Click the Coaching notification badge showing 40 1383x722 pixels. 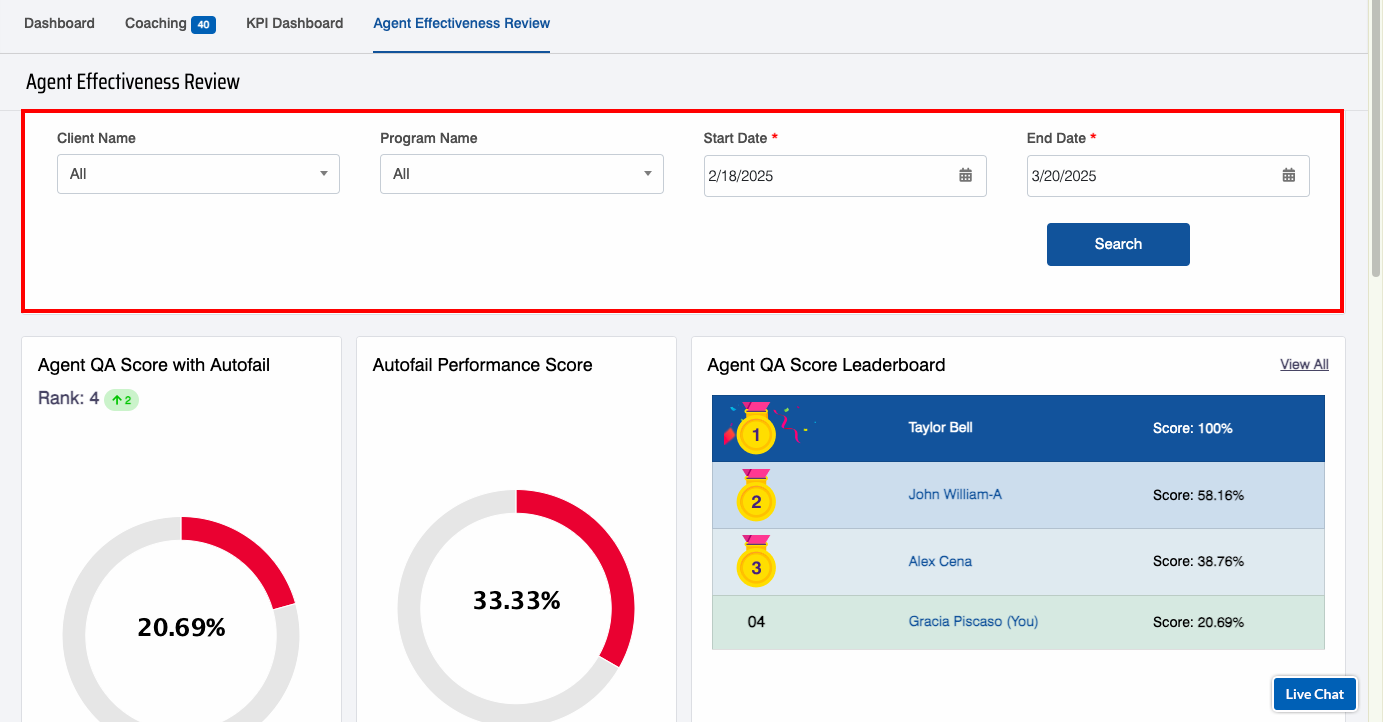click(203, 25)
